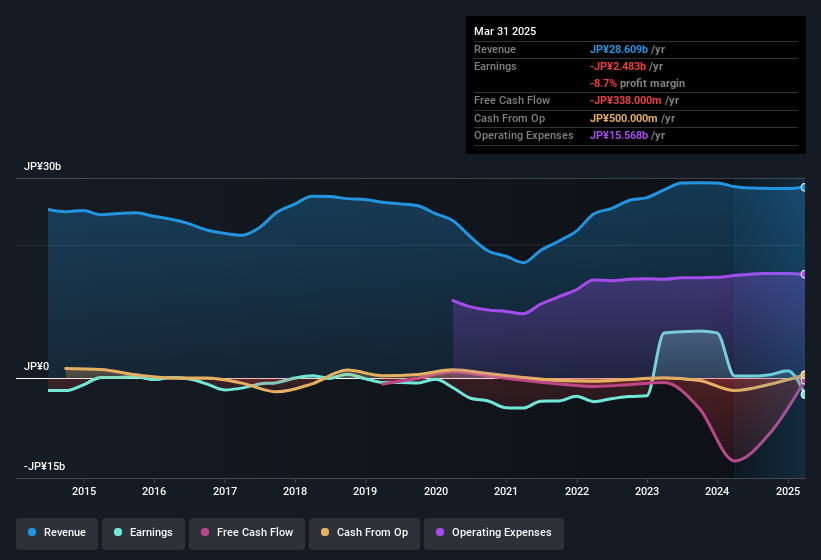Click the JP¥500.000m cash from op value
The image size is (821, 560).
click(x=624, y=118)
